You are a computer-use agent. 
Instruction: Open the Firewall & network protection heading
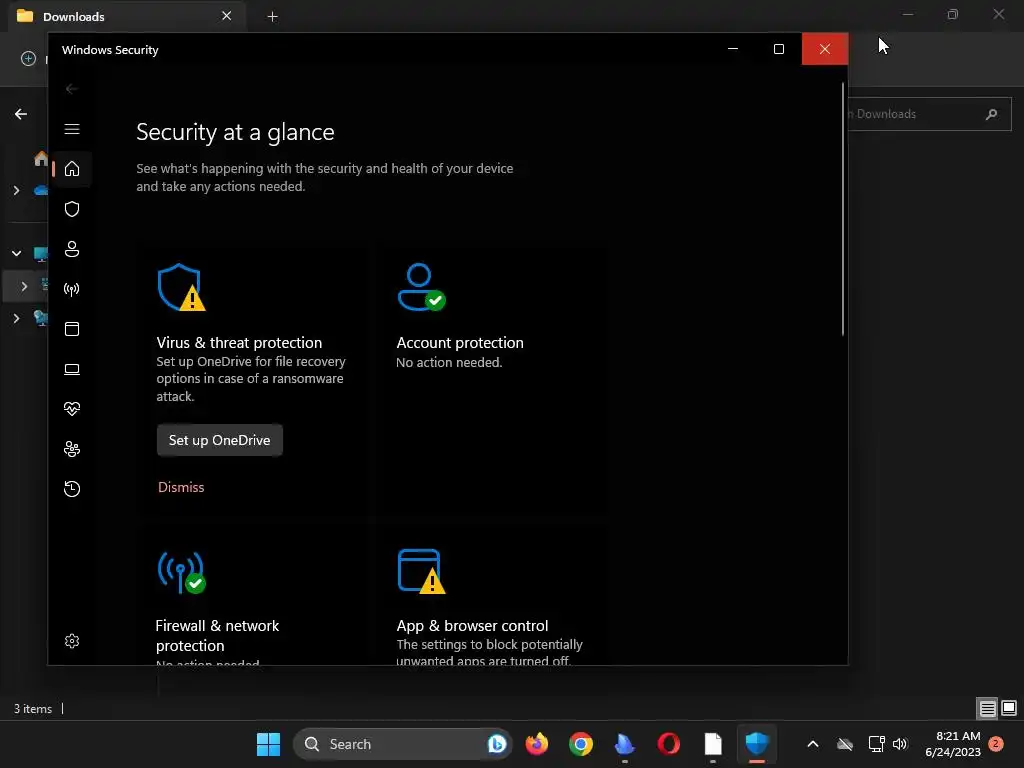pyautogui.click(x=217, y=635)
